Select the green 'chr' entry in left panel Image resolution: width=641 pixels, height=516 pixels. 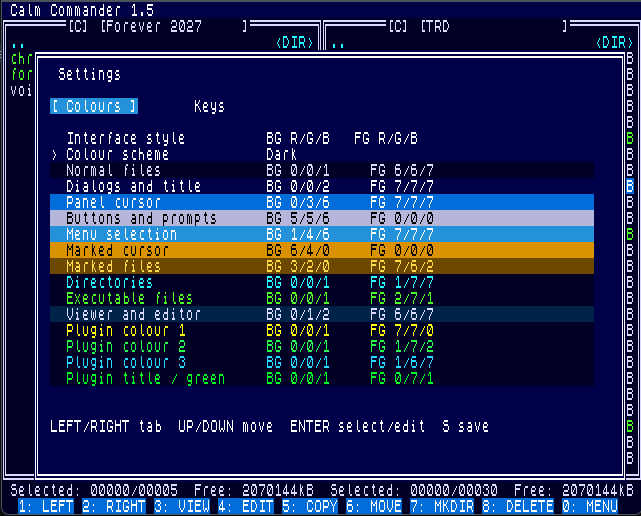[22, 59]
